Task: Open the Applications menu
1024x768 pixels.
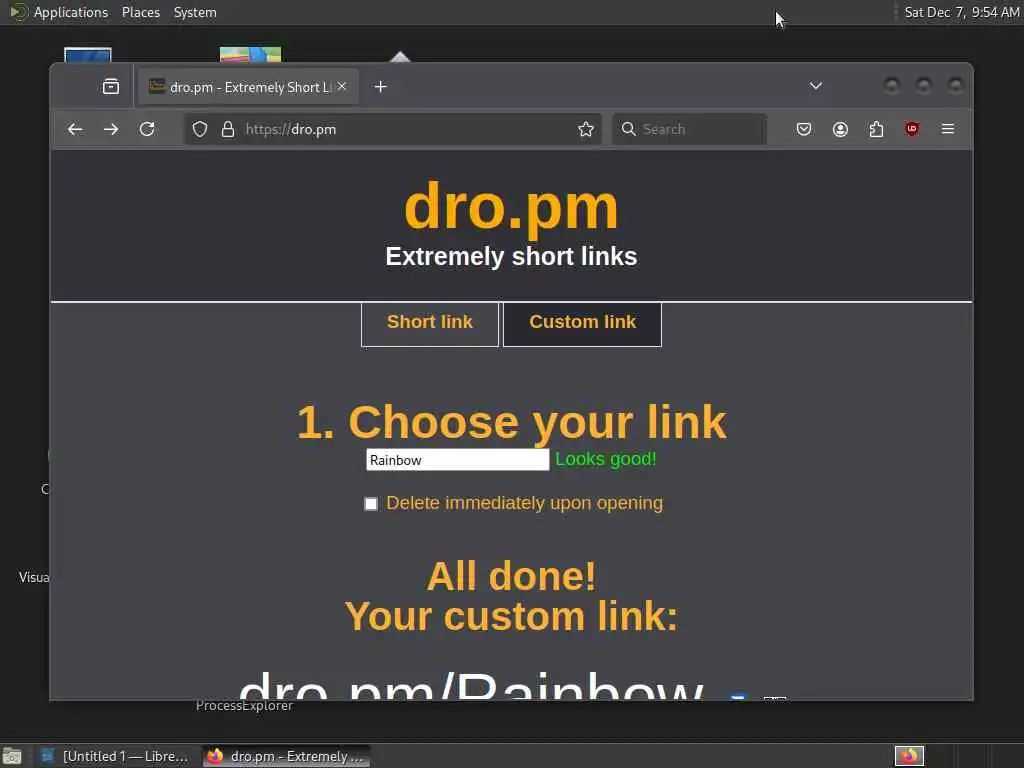Action: (71, 12)
